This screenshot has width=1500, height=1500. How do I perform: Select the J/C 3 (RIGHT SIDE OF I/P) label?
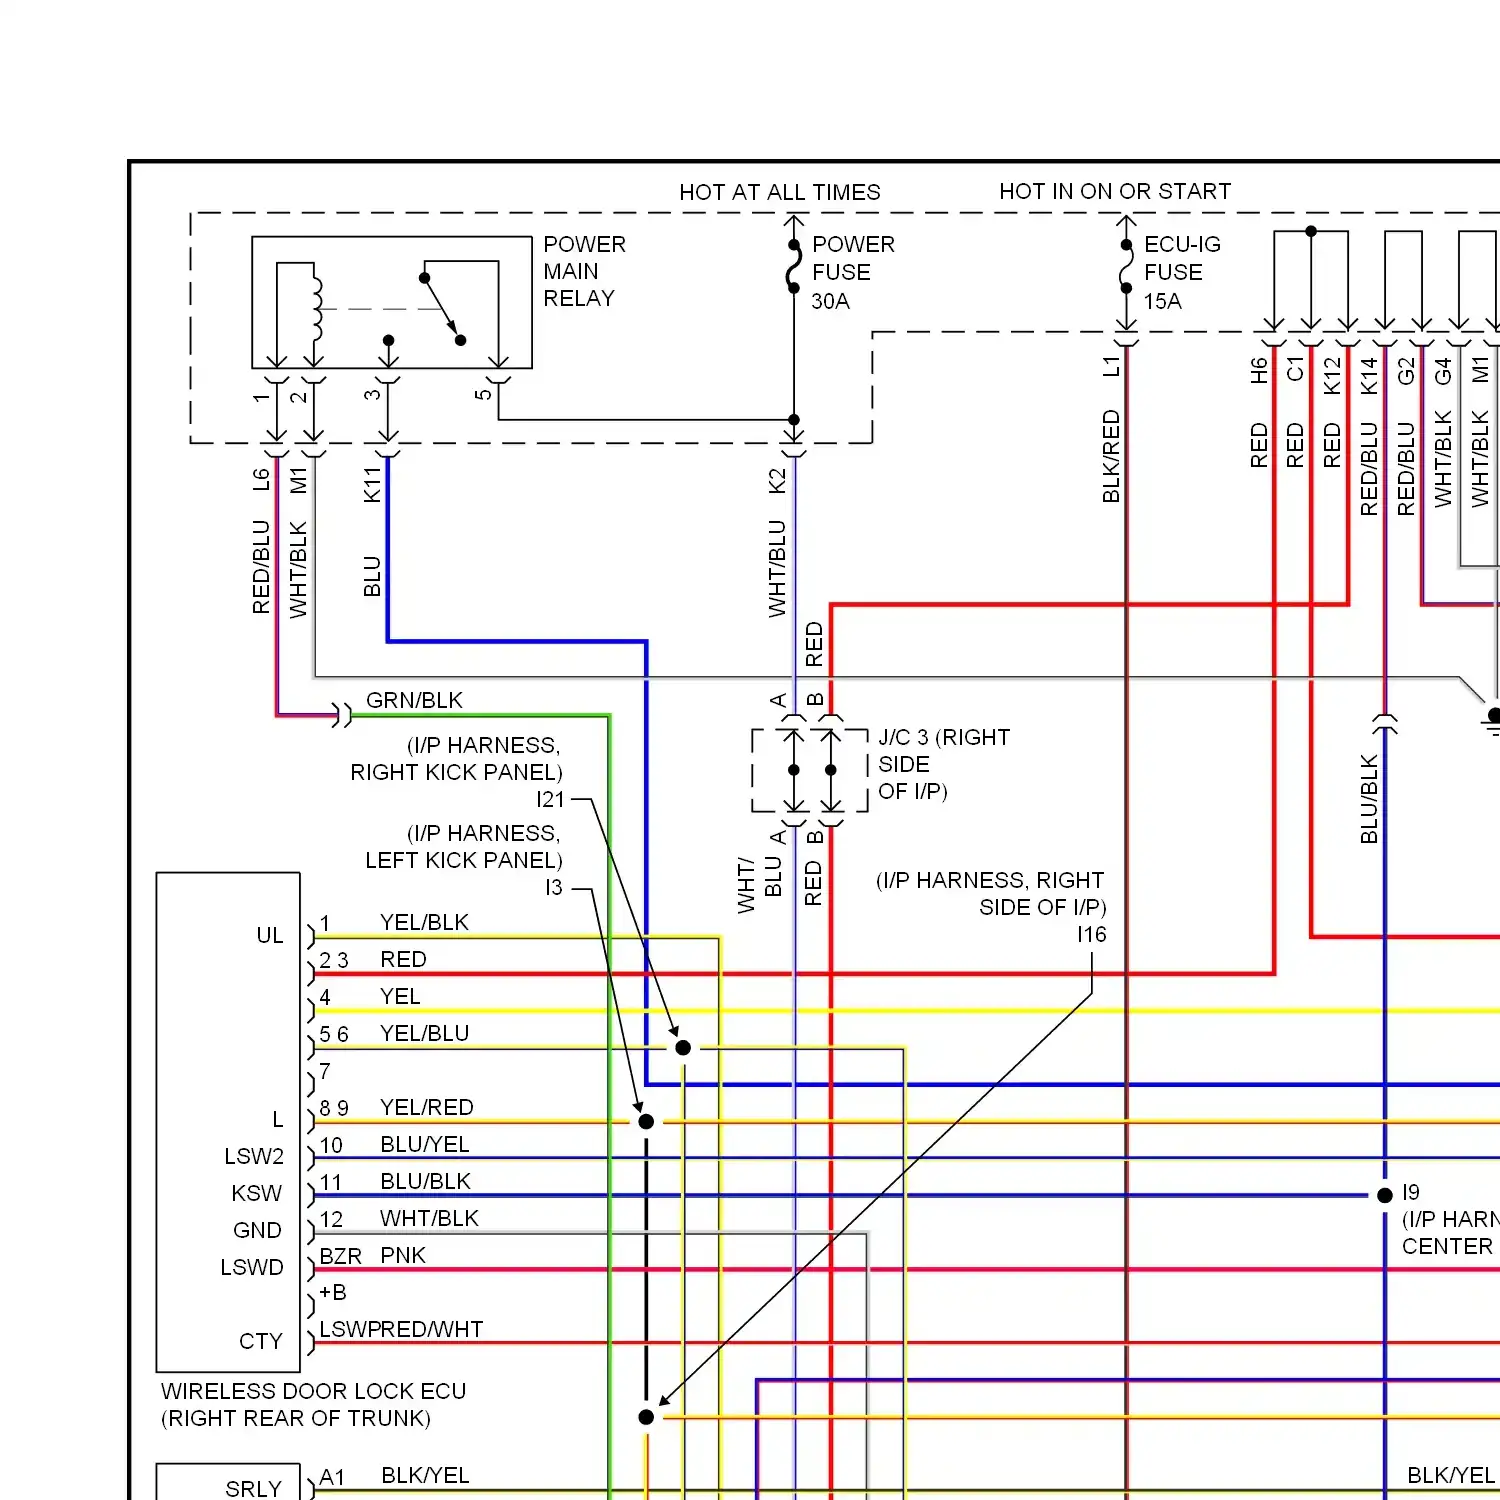click(944, 764)
